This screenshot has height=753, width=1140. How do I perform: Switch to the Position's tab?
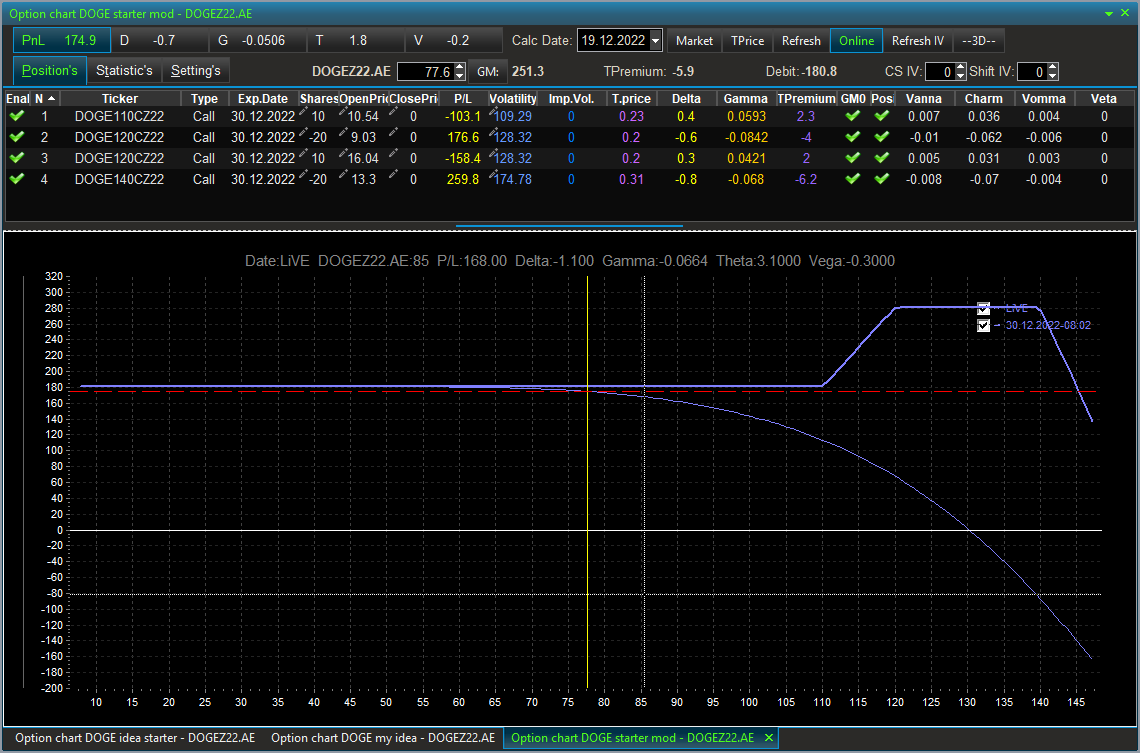coord(49,71)
